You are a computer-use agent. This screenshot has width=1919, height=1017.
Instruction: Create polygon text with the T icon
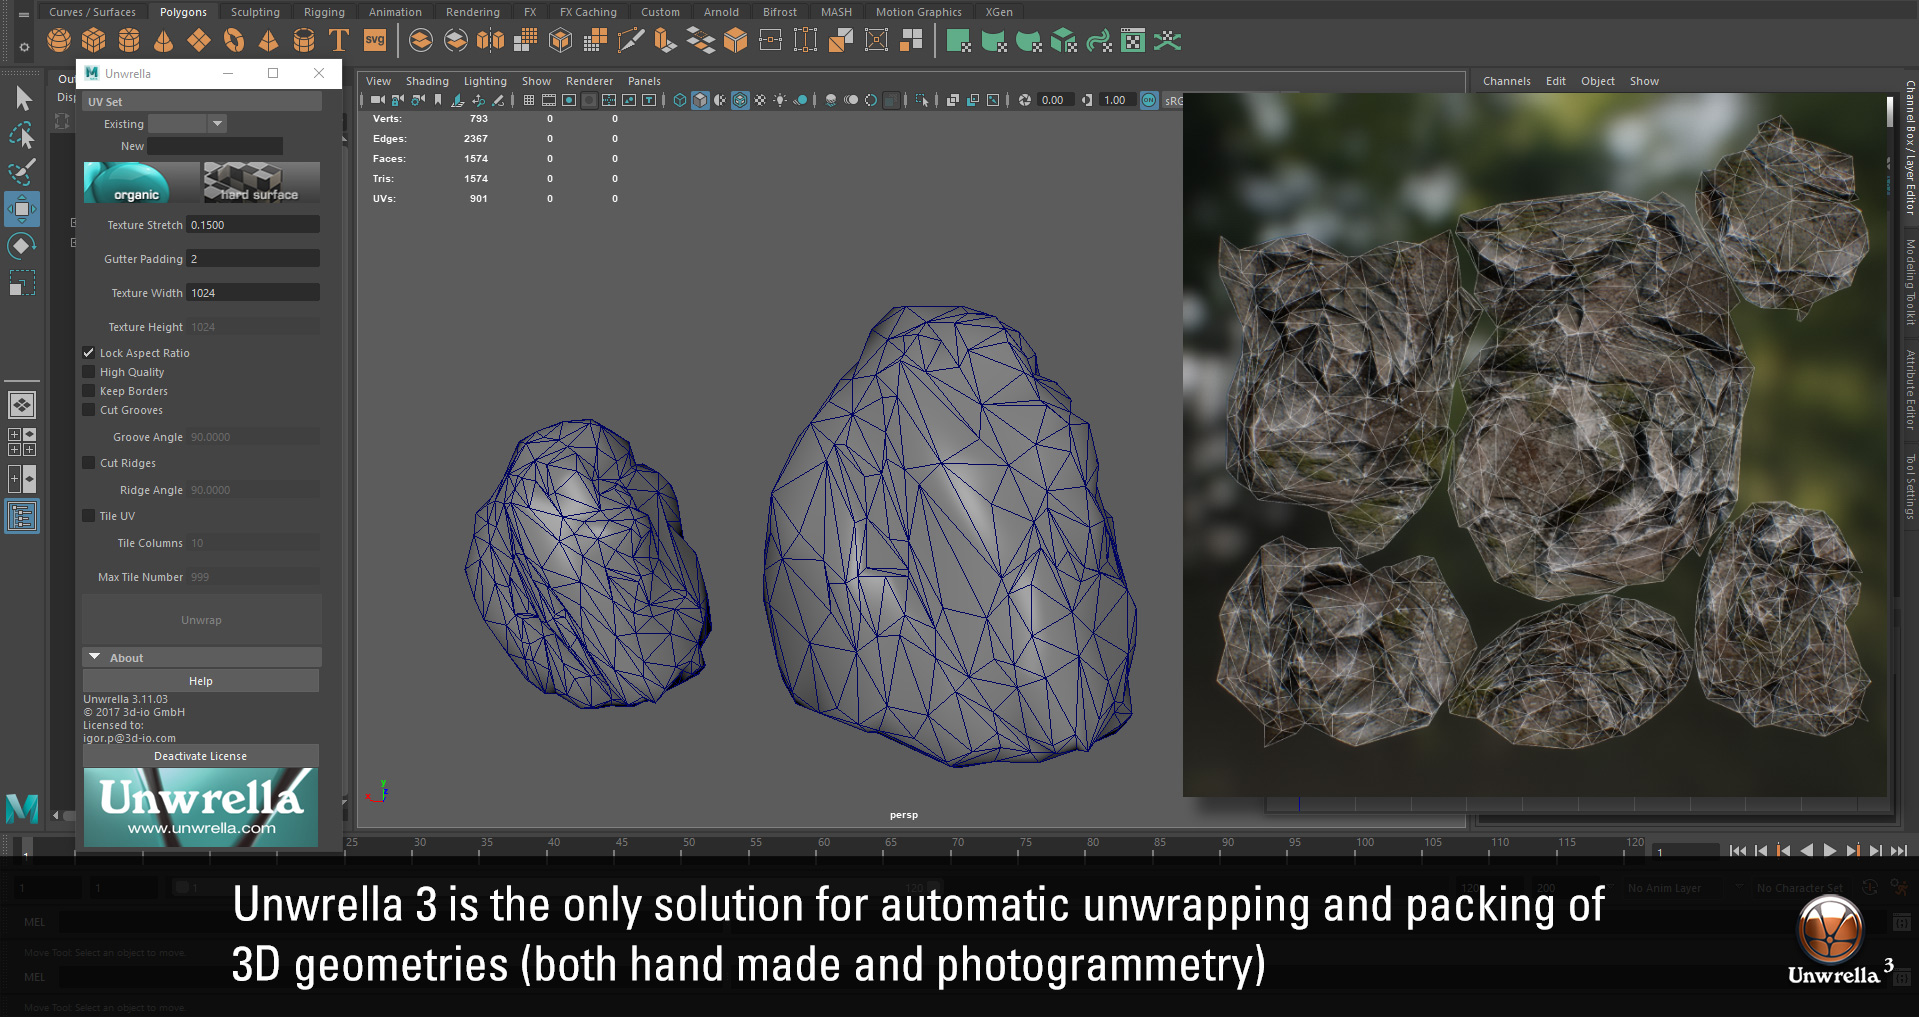tap(339, 40)
